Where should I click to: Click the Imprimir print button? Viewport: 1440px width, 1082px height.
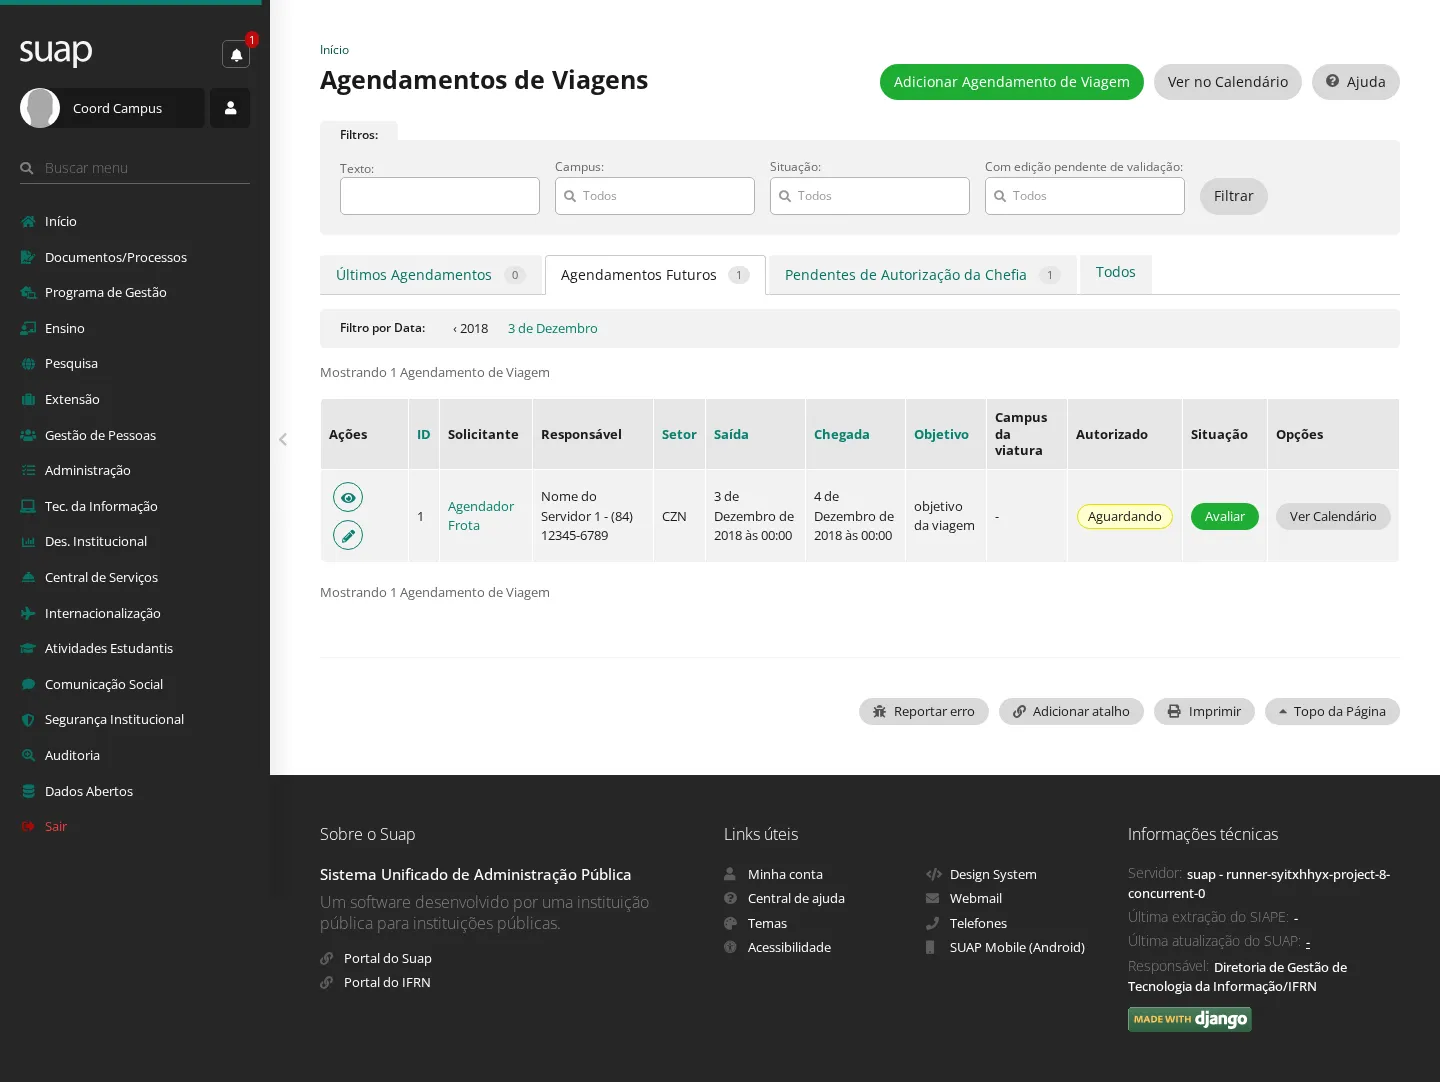pos(1204,711)
